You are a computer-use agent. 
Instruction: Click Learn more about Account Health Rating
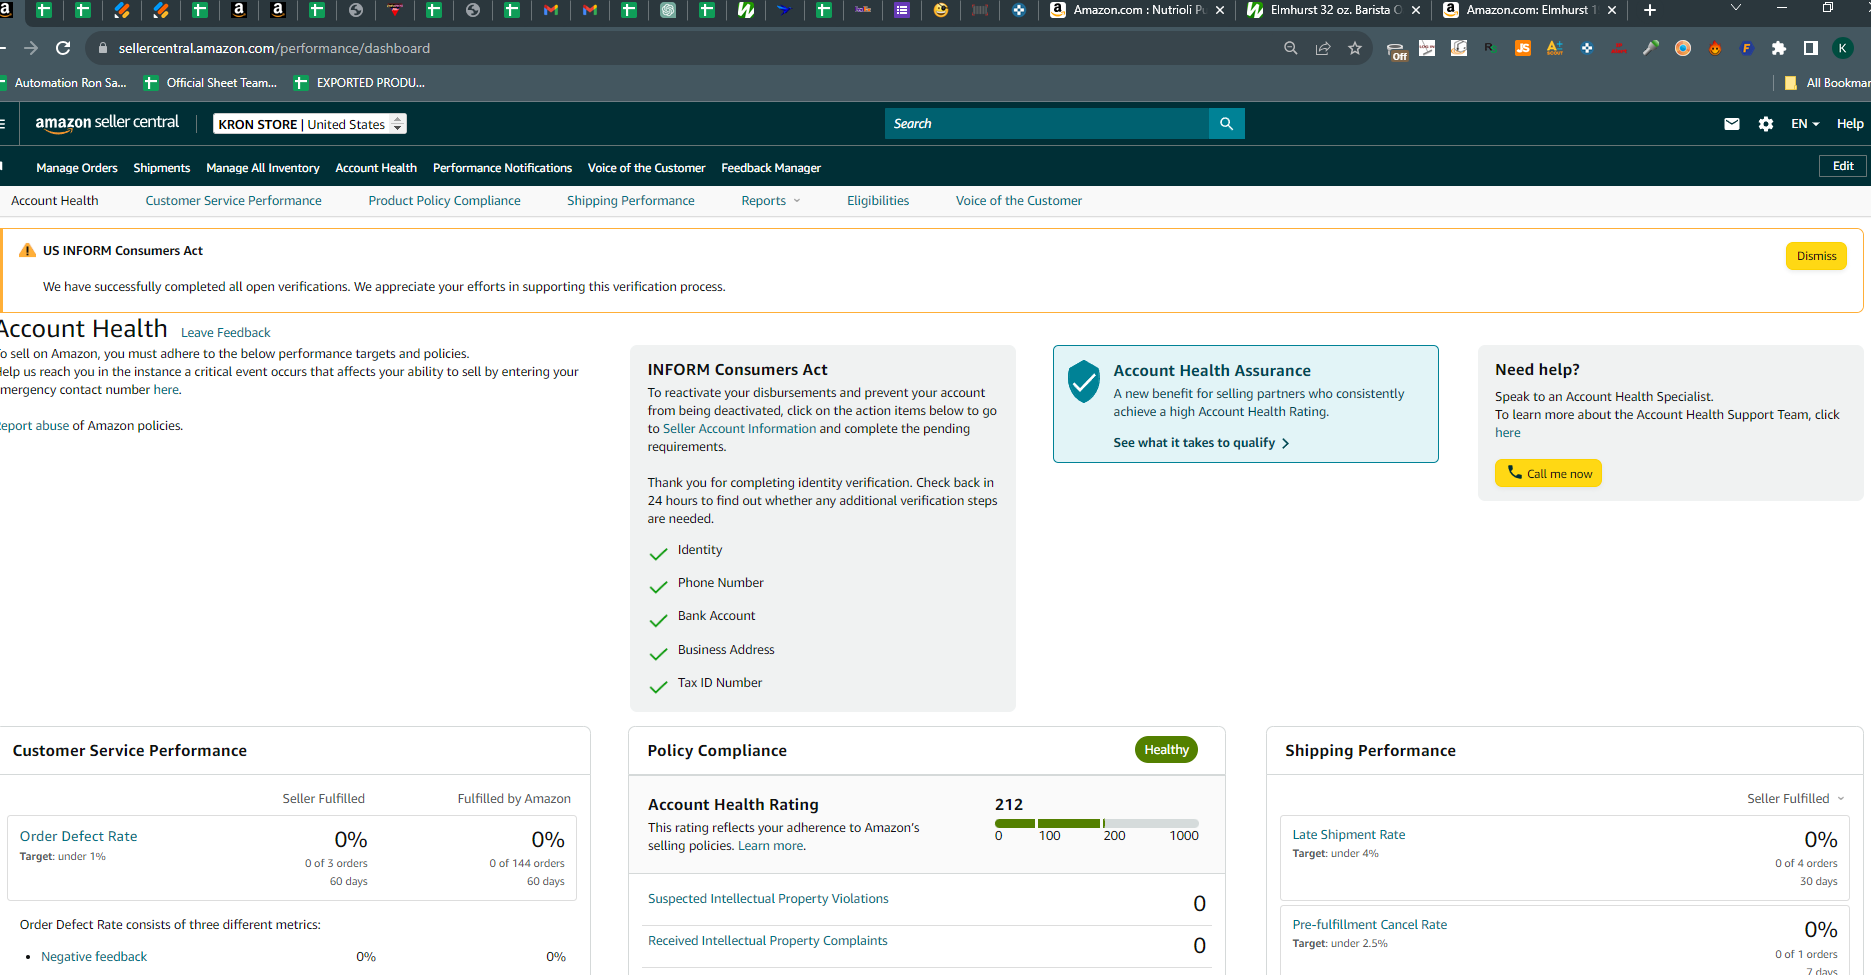(770, 846)
